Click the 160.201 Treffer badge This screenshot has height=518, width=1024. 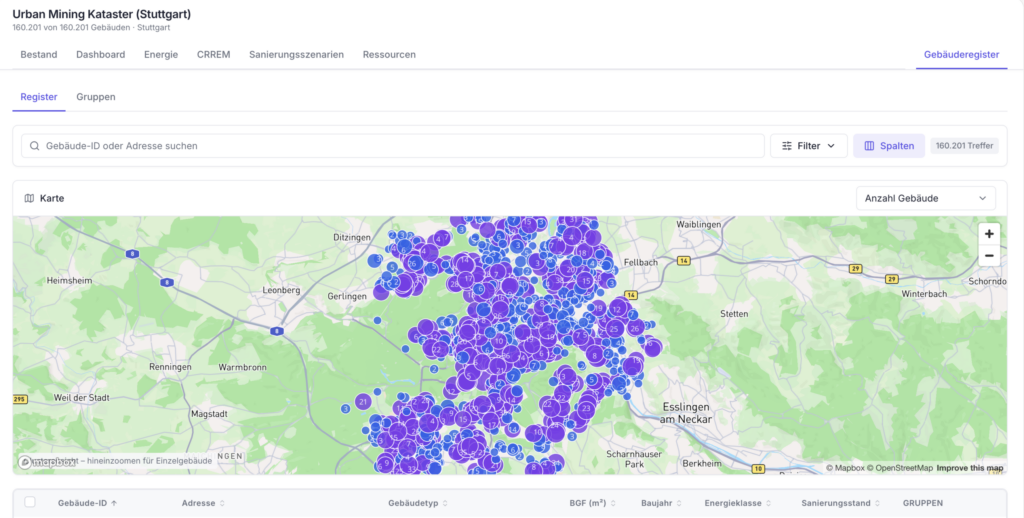(x=964, y=146)
